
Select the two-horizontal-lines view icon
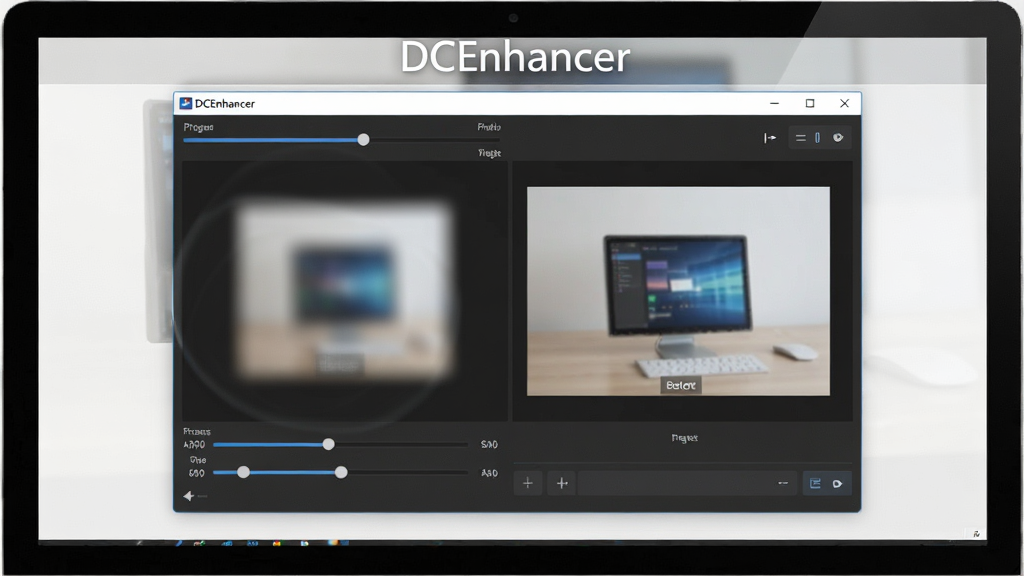coord(801,138)
